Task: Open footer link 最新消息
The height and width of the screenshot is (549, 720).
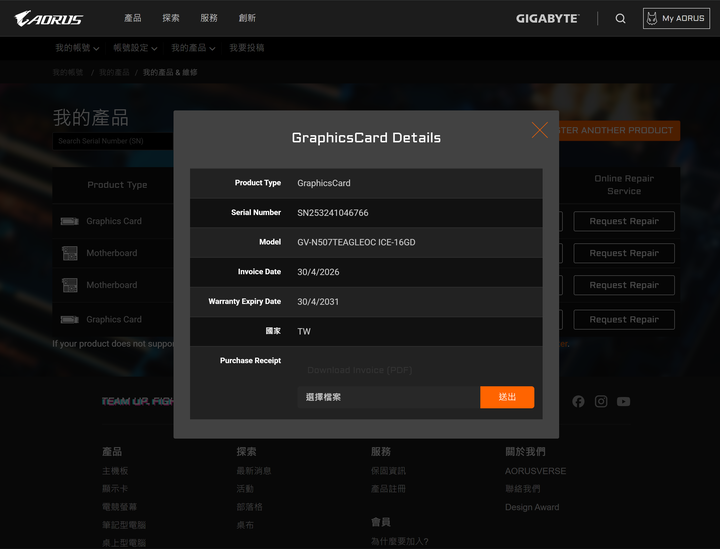Action: [253, 471]
